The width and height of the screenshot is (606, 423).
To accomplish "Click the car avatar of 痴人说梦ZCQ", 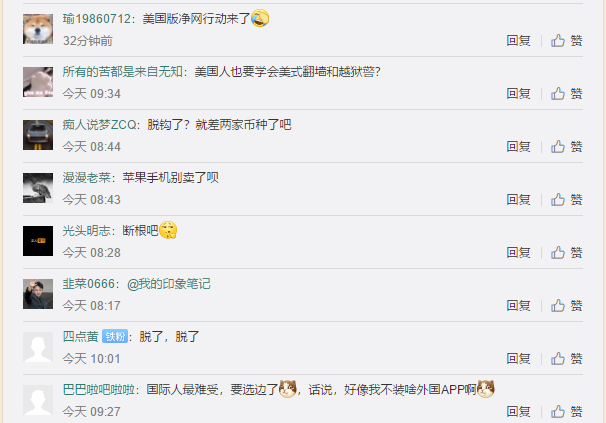I will 38,135.
